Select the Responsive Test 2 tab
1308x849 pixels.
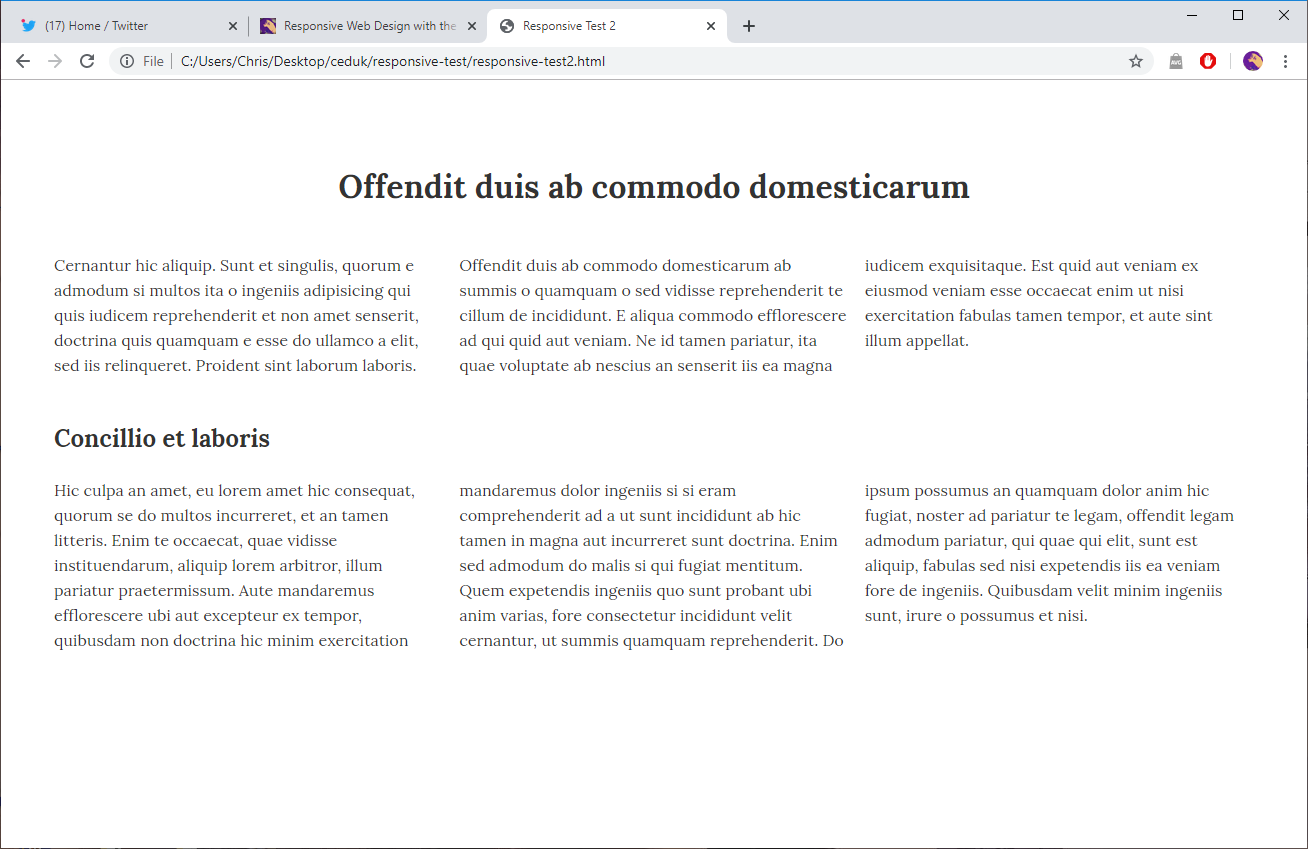pyautogui.click(x=607, y=26)
